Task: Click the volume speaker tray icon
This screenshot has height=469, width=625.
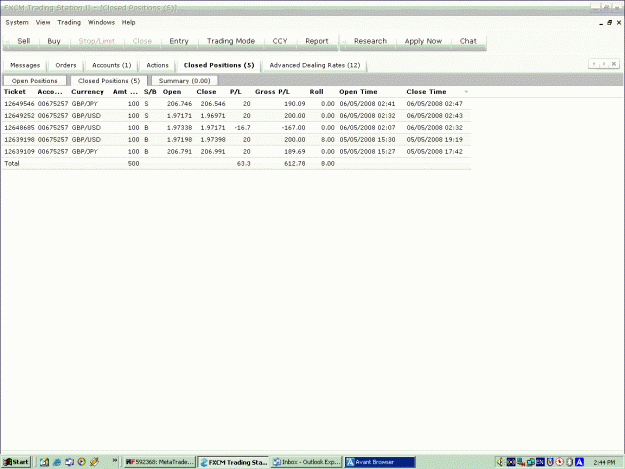Action: coord(500,462)
